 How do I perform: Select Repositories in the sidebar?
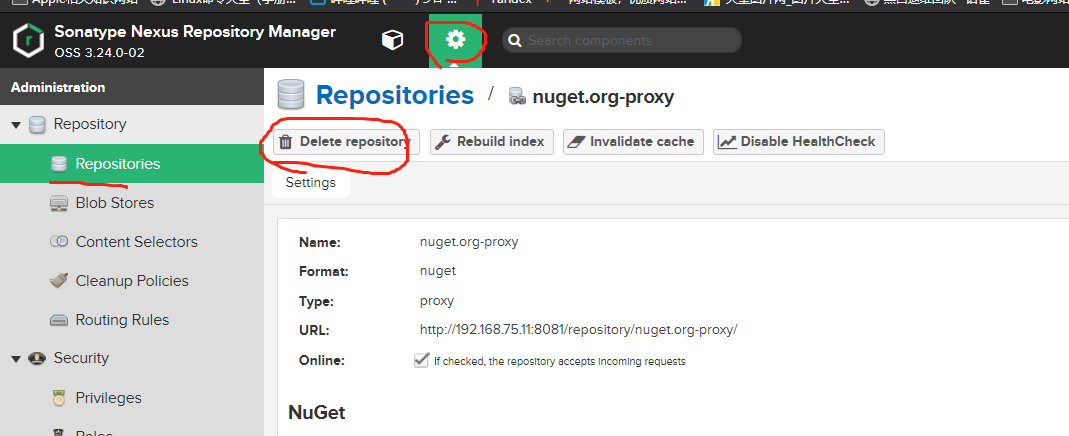coord(132,164)
